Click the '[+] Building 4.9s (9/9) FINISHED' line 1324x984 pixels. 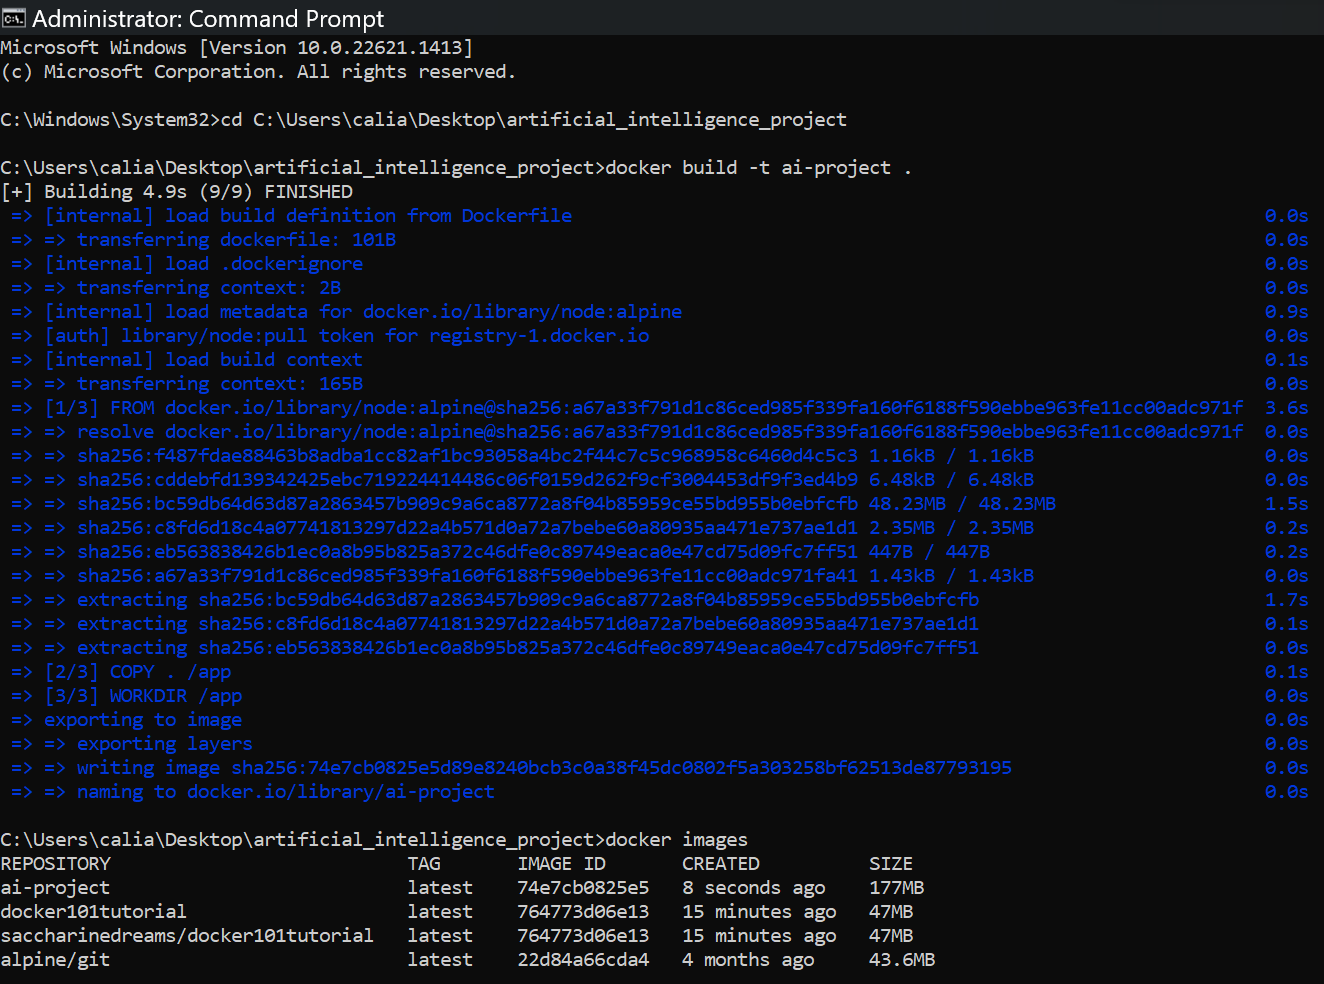[177, 192]
